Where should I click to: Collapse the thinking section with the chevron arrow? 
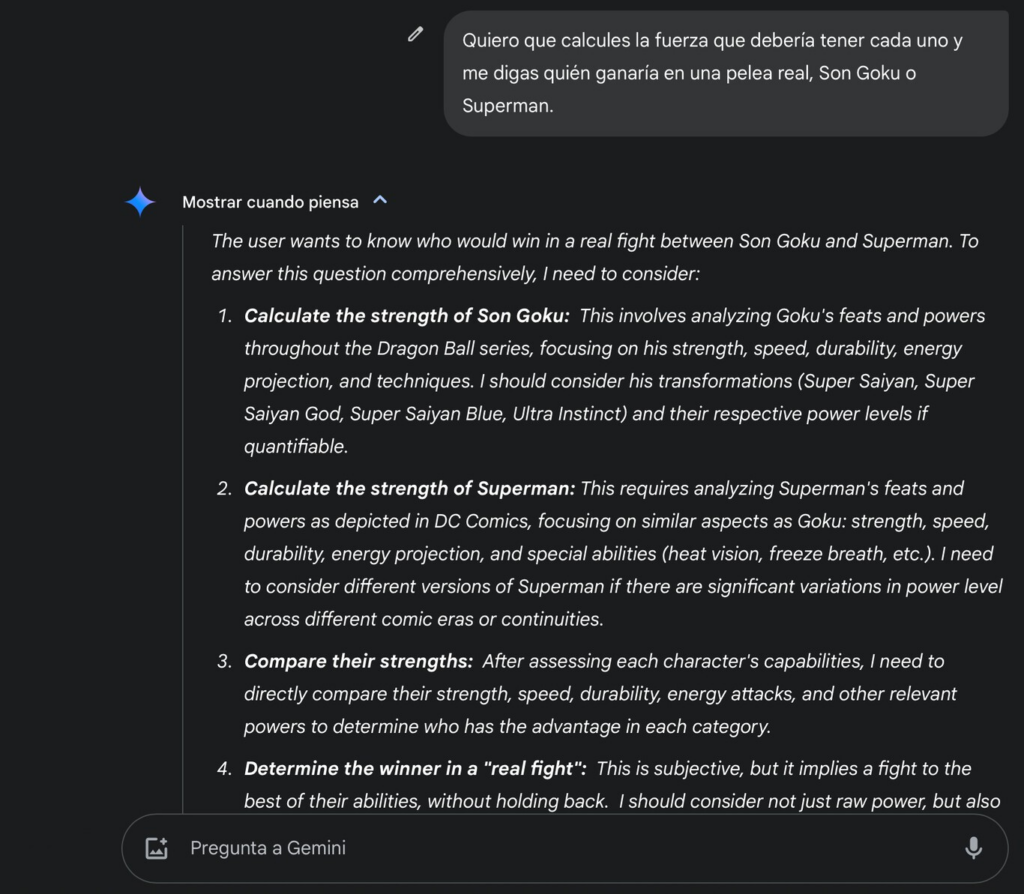coord(380,200)
